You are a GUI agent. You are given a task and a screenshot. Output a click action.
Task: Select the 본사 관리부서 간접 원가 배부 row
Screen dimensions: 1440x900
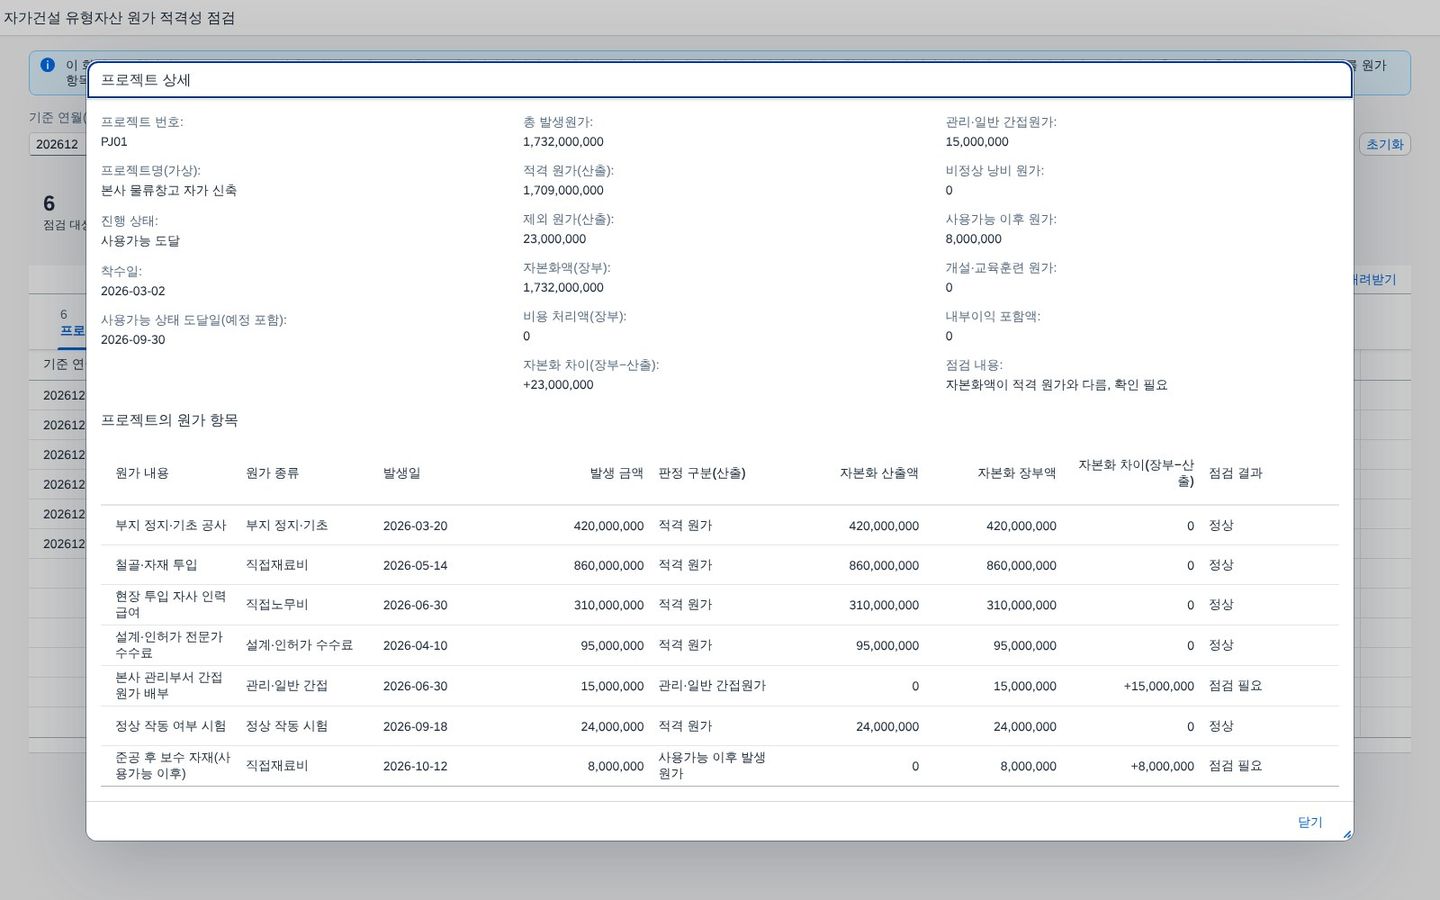pos(720,686)
